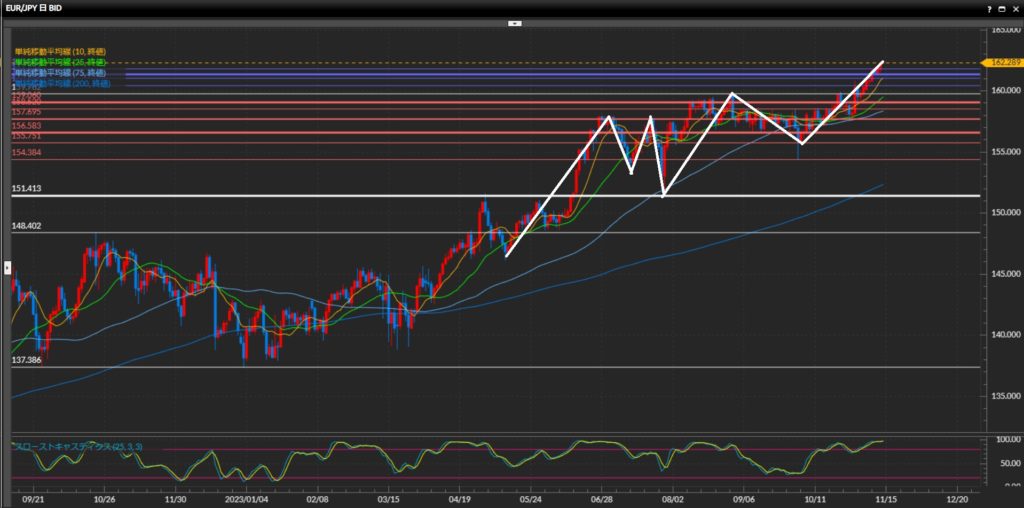Expand the left side panel arrow
This screenshot has width=1024, height=508.
pyautogui.click(x=8, y=267)
